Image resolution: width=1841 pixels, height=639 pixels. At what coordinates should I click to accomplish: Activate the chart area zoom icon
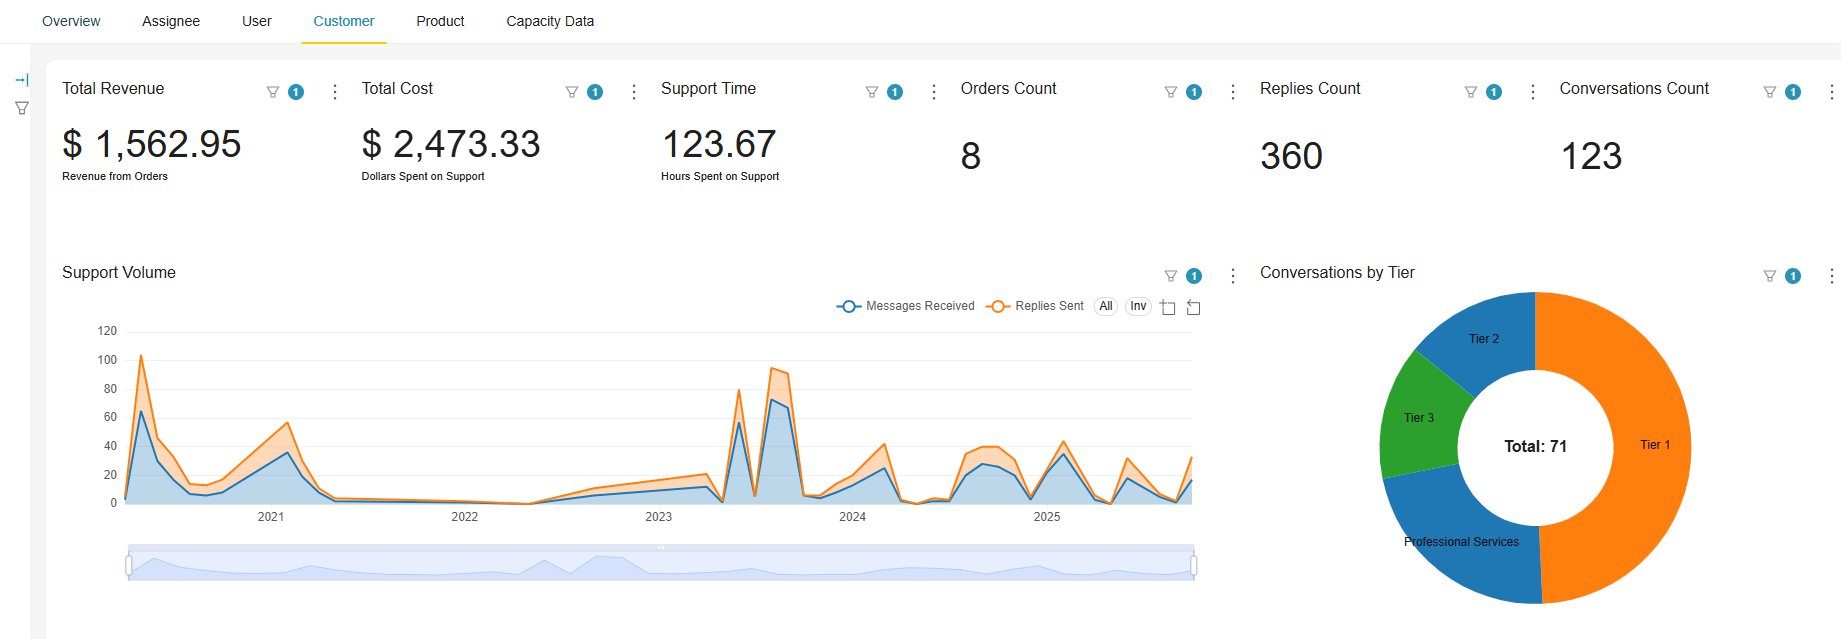click(1168, 307)
